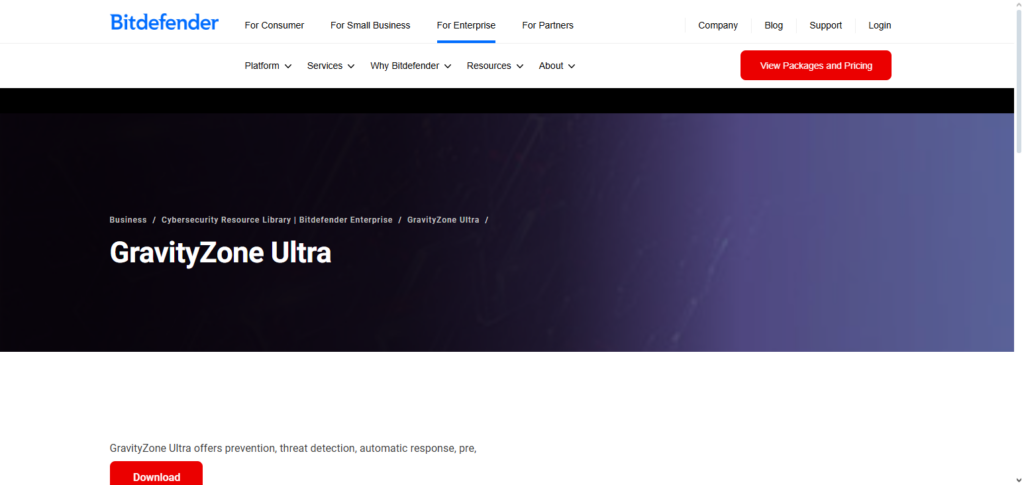Follow the Business breadcrumb link

coord(128,220)
